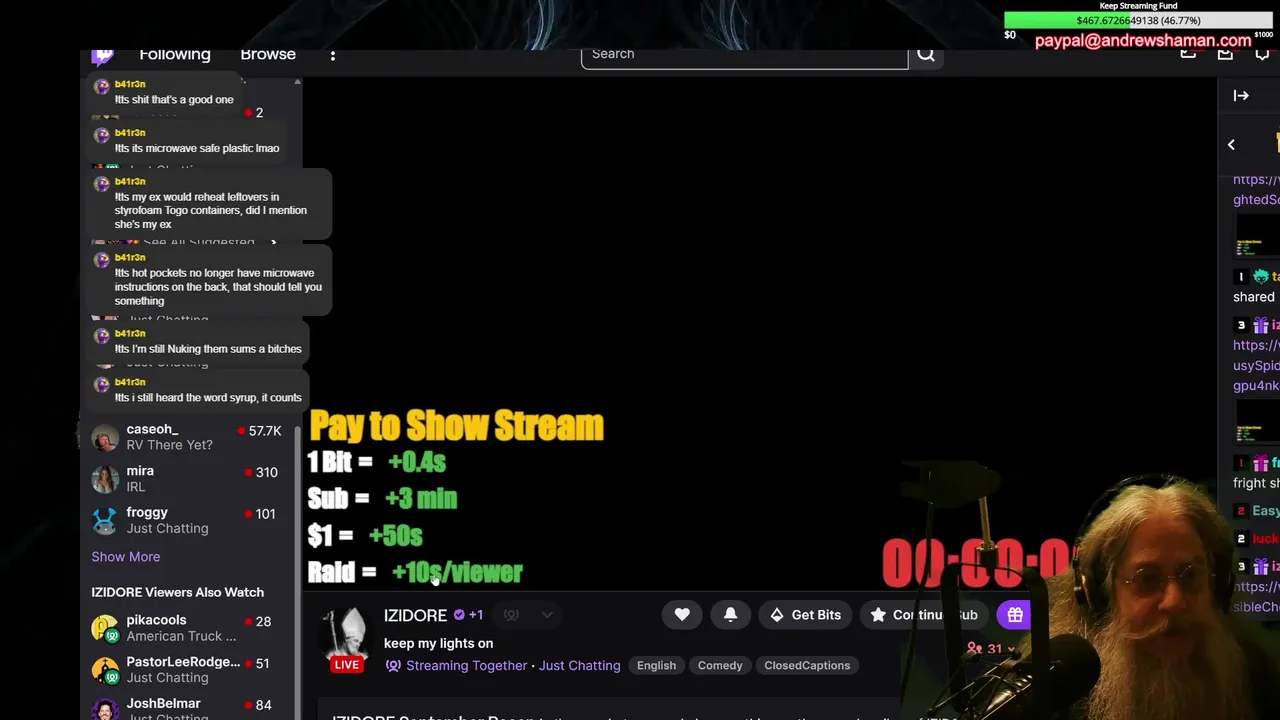Open the whispers speech bubble icon
This screenshot has width=1280, height=720.
[1262, 55]
